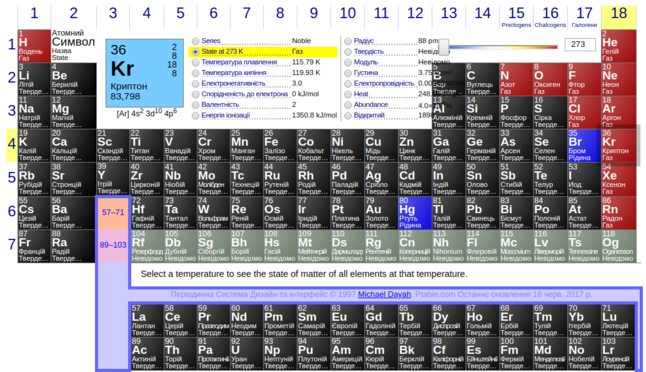
Task: Click the Nitrogen (N) element cell
Action: click(x=516, y=79)
